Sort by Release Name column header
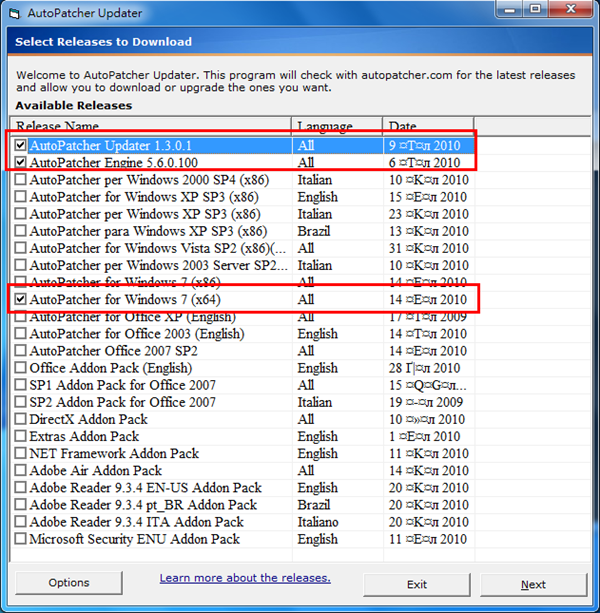The height and width of the screenshot is (613, 600). 151,125
